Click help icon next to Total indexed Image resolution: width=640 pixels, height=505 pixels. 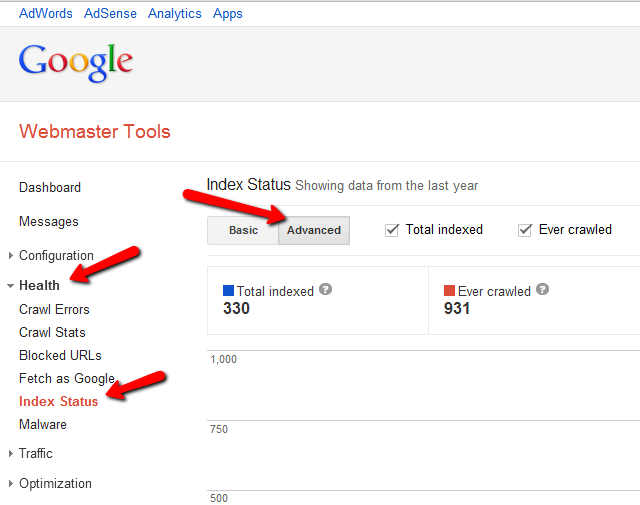pyautogui.click(x=325, y=289)
